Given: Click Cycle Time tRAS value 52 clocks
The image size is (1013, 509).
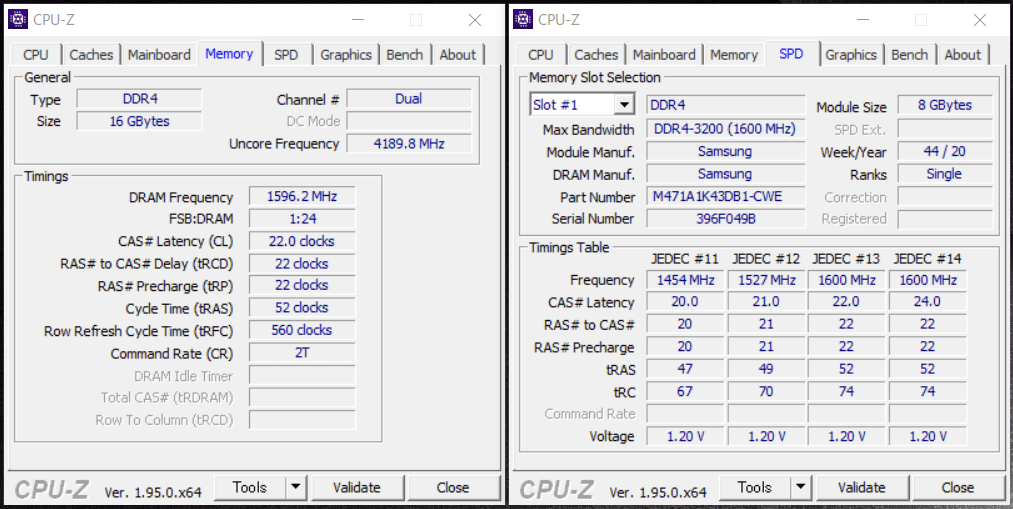Looking at the screenshot, I should coord(302,308).
